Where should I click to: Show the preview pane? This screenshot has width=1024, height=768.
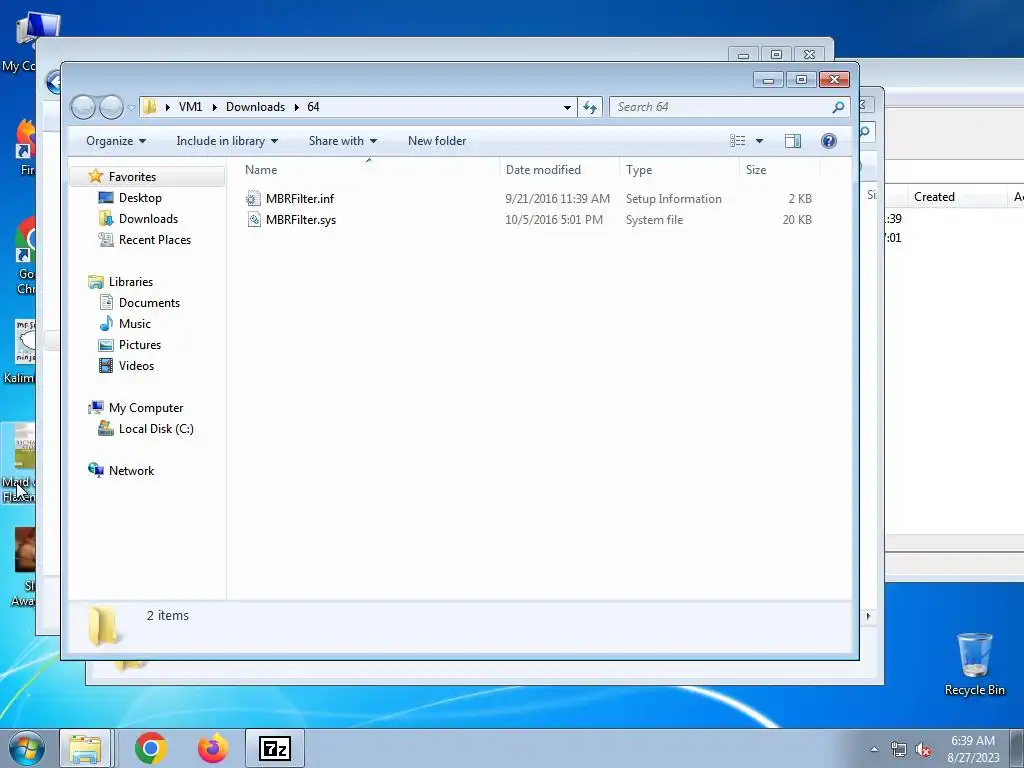tap(793, 141)
